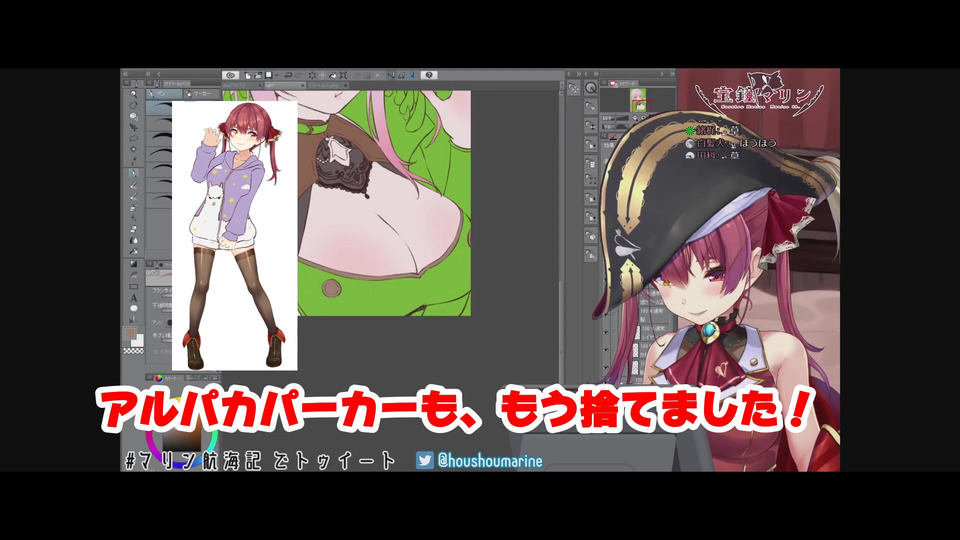This screenshot has height=540, width=960.
Task: Click the Undo arrow icon
Action: point(288,75)
